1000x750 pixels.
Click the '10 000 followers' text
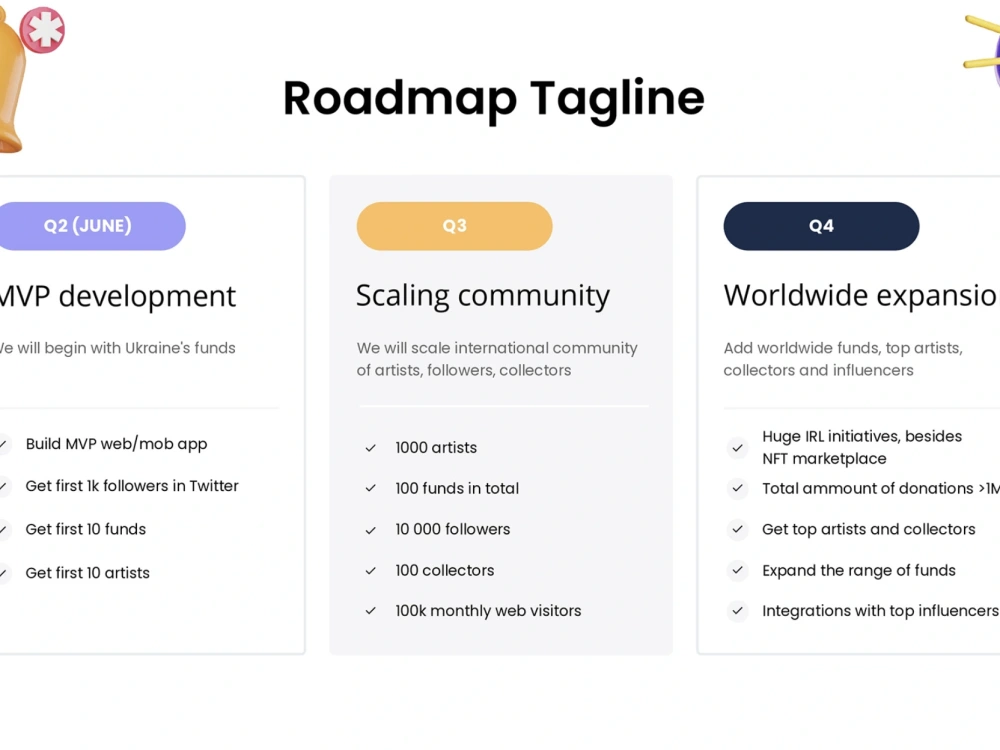(x=452, y=529)
